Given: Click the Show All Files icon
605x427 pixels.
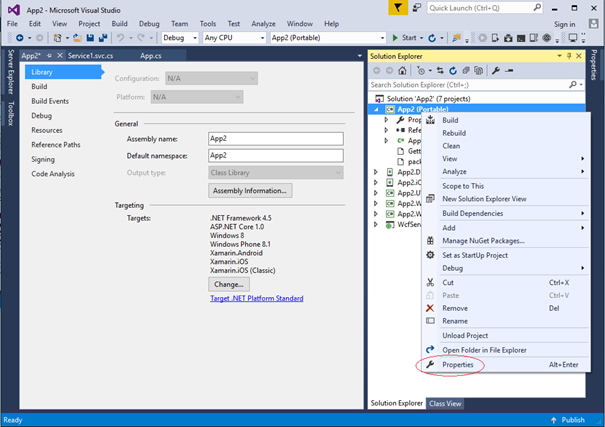Looking at the screenshot, I should 479,71.
